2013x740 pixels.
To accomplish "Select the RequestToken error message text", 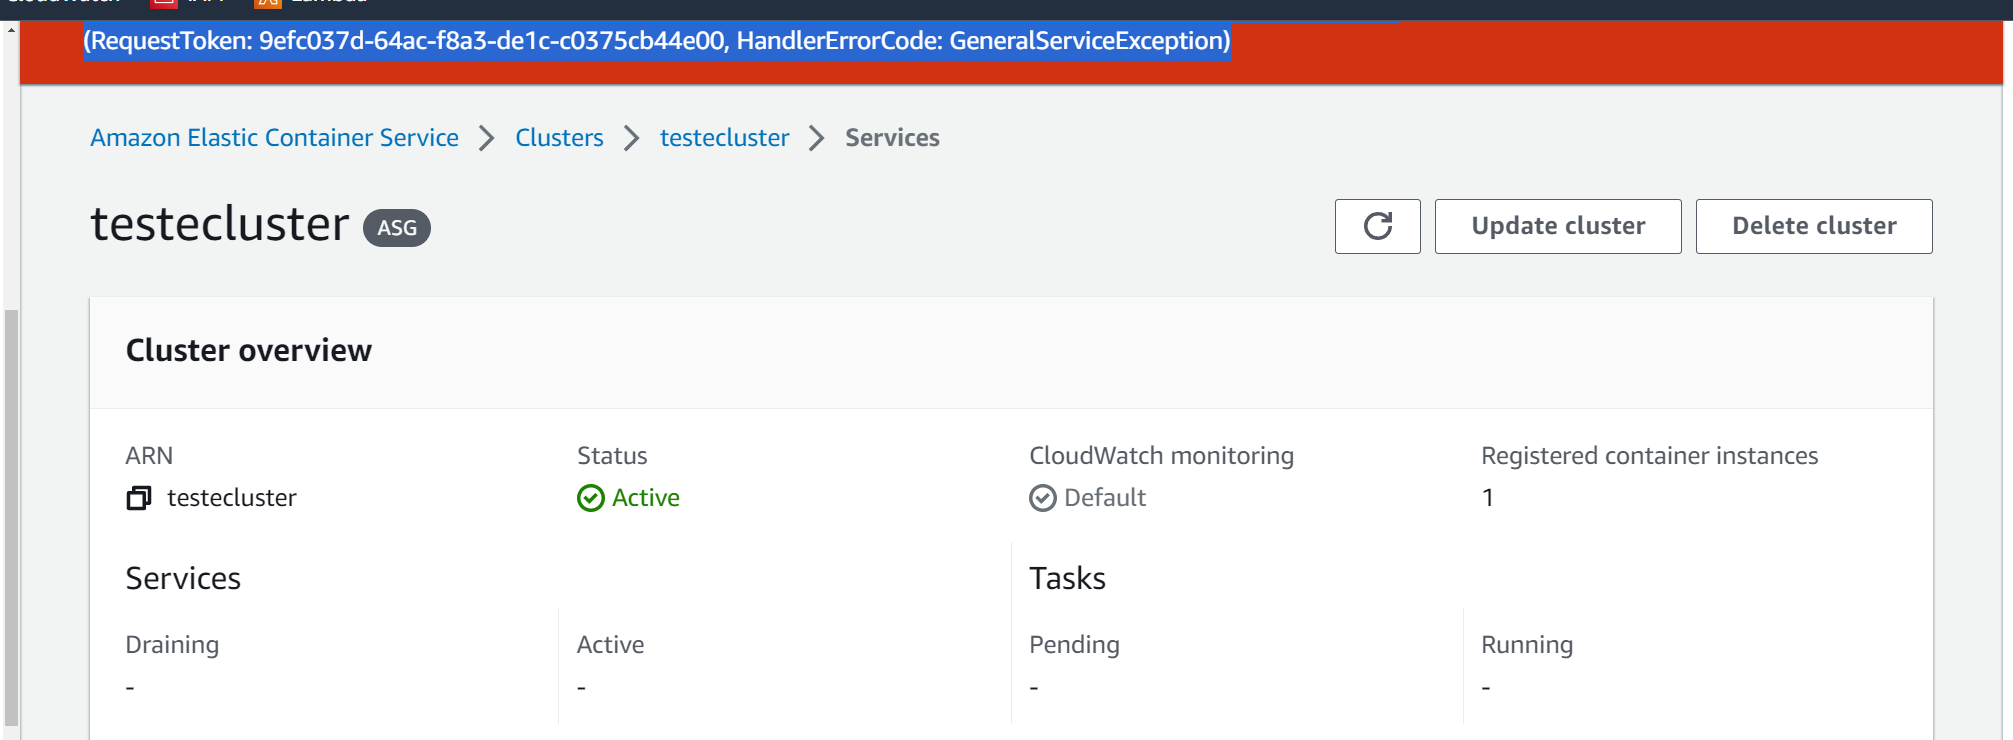I will point(657,41).
